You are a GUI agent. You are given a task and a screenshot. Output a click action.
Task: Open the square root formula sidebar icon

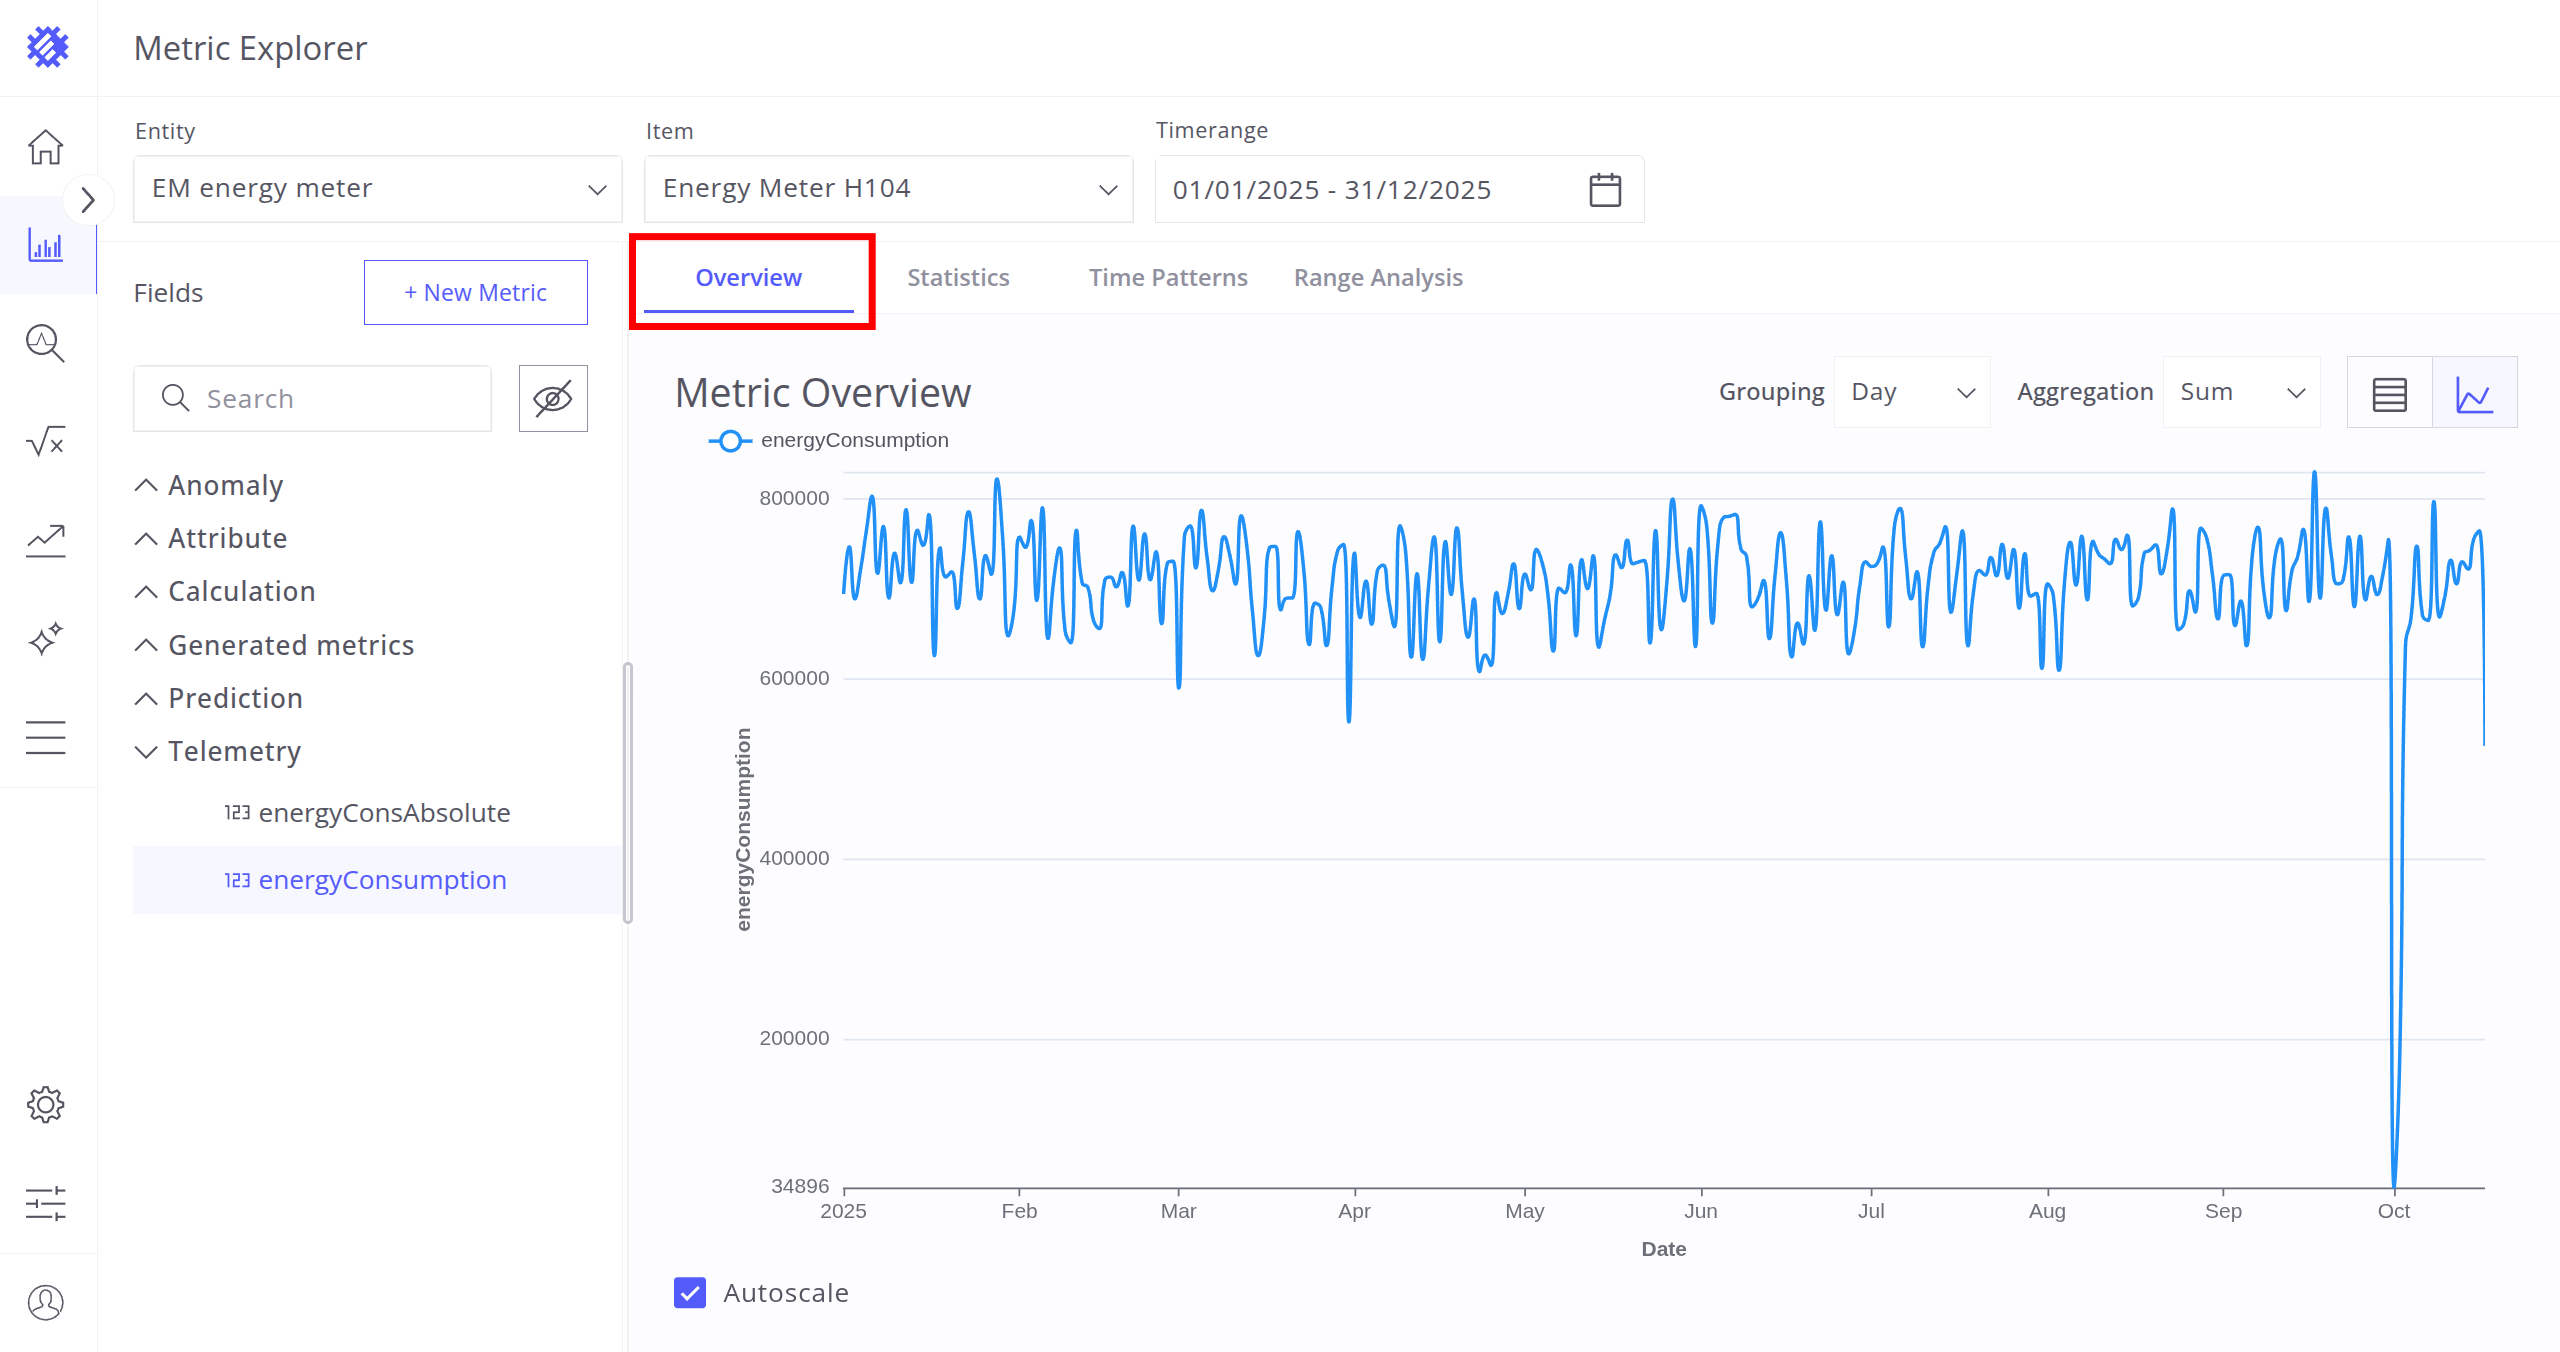pos(46,441)
